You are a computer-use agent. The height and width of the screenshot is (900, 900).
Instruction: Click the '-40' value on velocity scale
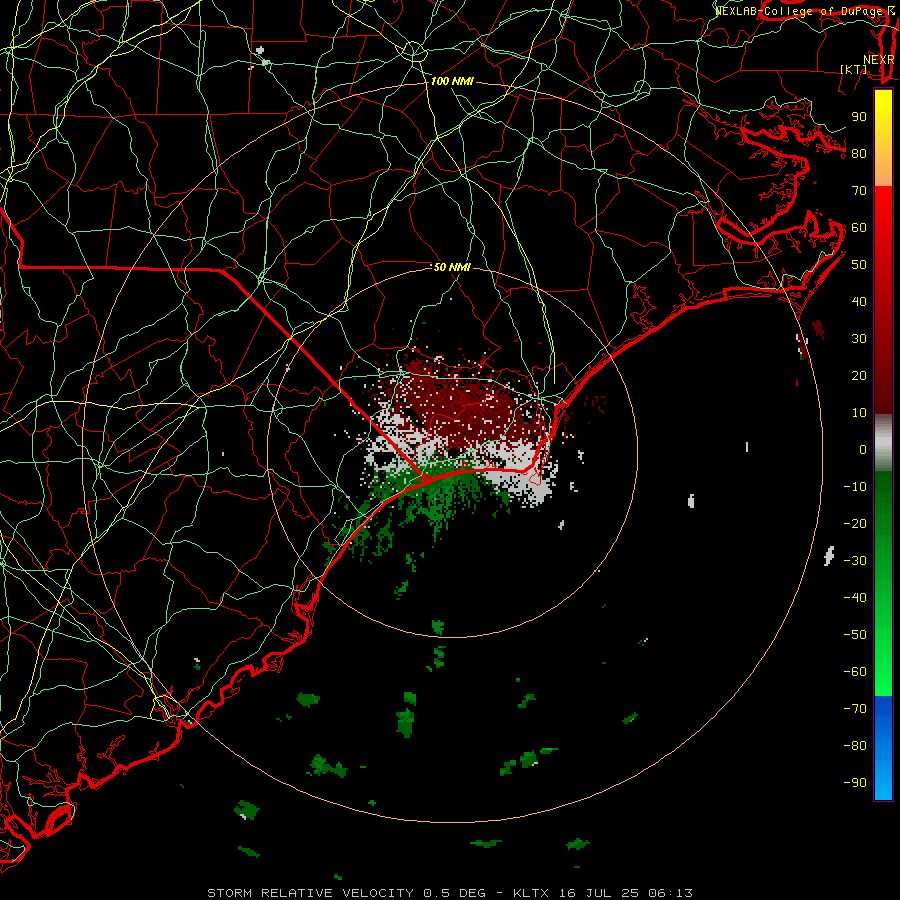(x=855, y=598)
